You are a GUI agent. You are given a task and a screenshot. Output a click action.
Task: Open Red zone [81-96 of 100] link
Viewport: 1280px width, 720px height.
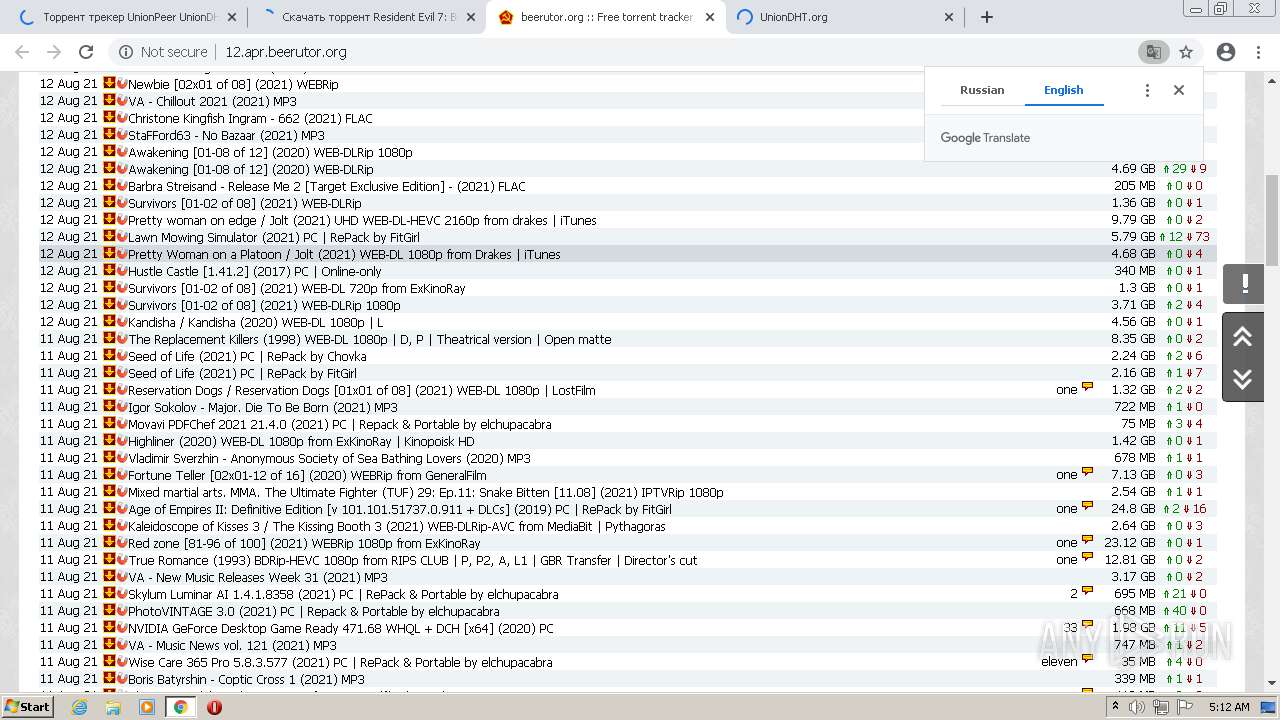304,543
